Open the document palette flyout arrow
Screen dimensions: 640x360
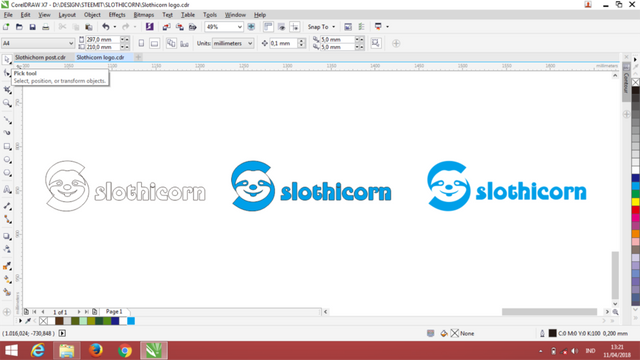pyautogui.click(x=20, y=321)
